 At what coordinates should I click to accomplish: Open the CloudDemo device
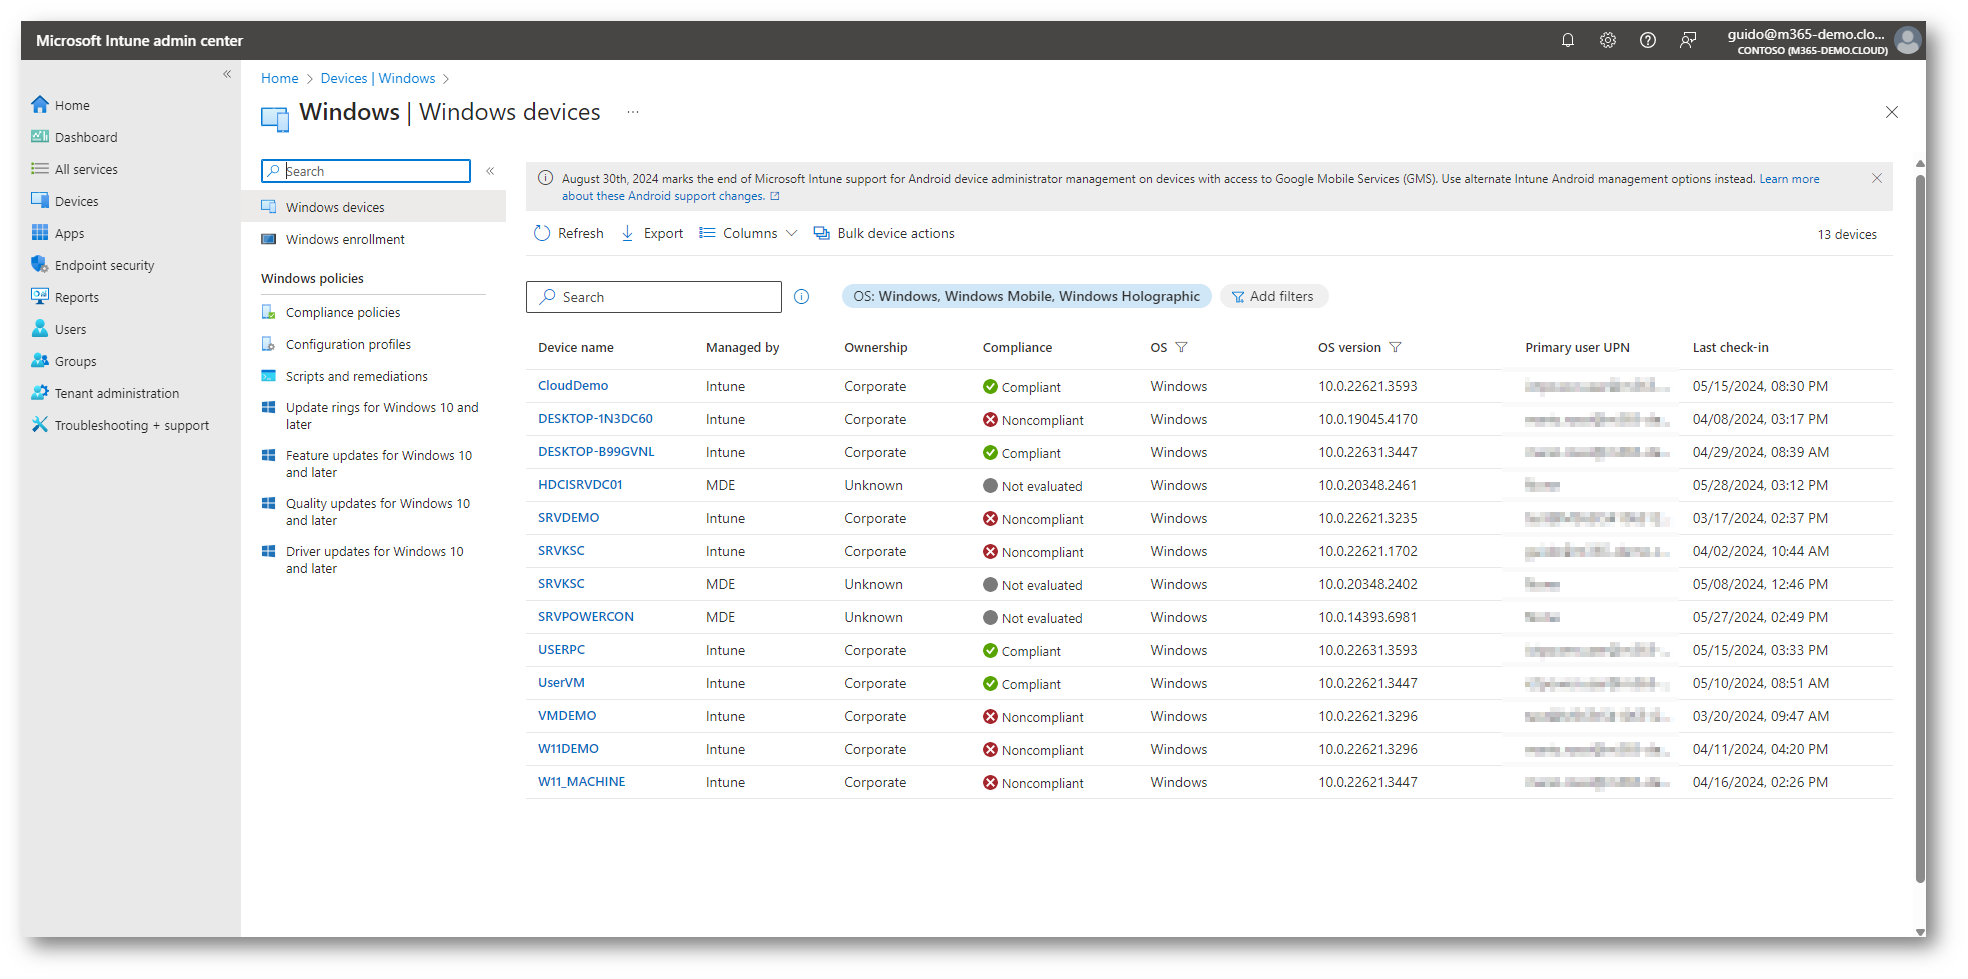pos(573,385)
